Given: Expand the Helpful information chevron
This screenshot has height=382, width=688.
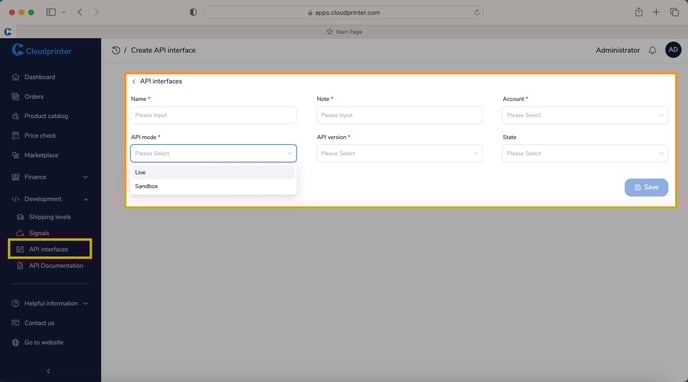Looking at the screenshot, I should click(x=86, y=303).
